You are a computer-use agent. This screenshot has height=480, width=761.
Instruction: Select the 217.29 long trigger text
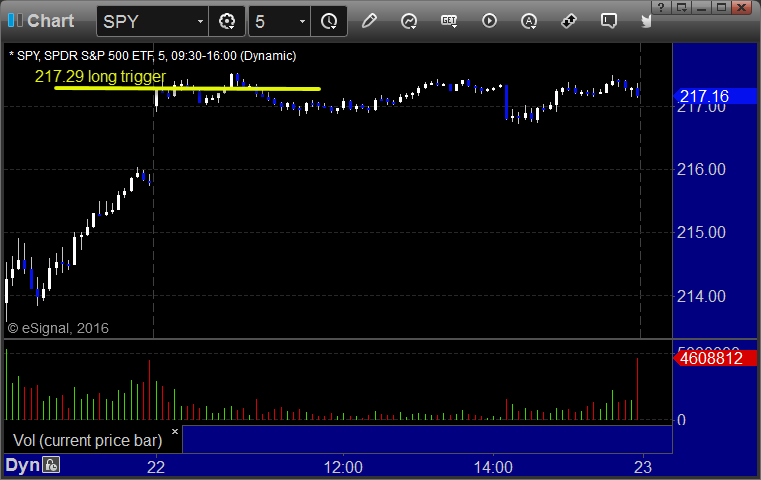tap(100, 76)
